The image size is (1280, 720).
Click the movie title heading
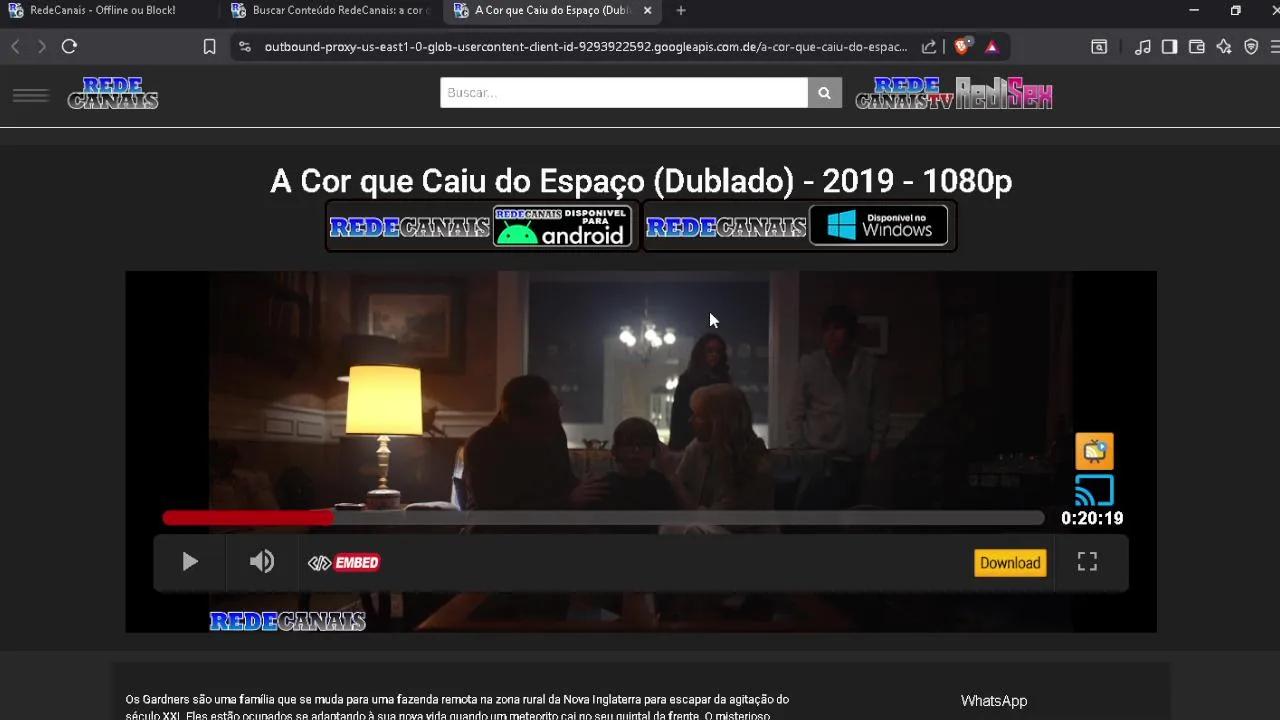pyautogui.click(x=641, y=181)
